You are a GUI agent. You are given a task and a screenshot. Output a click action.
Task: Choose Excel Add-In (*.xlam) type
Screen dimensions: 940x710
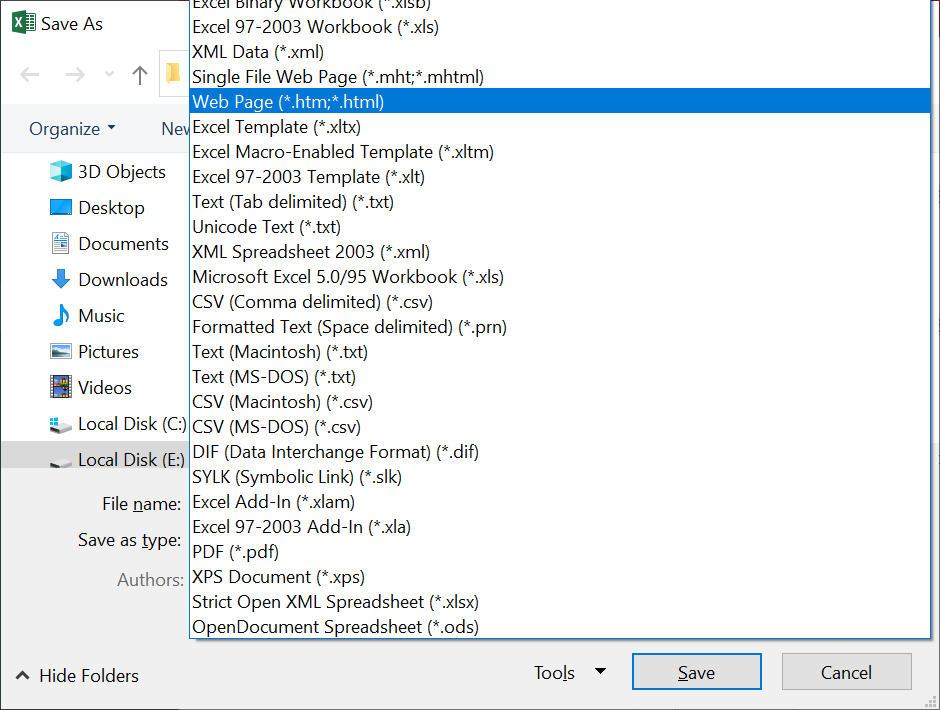coord(560,501)
